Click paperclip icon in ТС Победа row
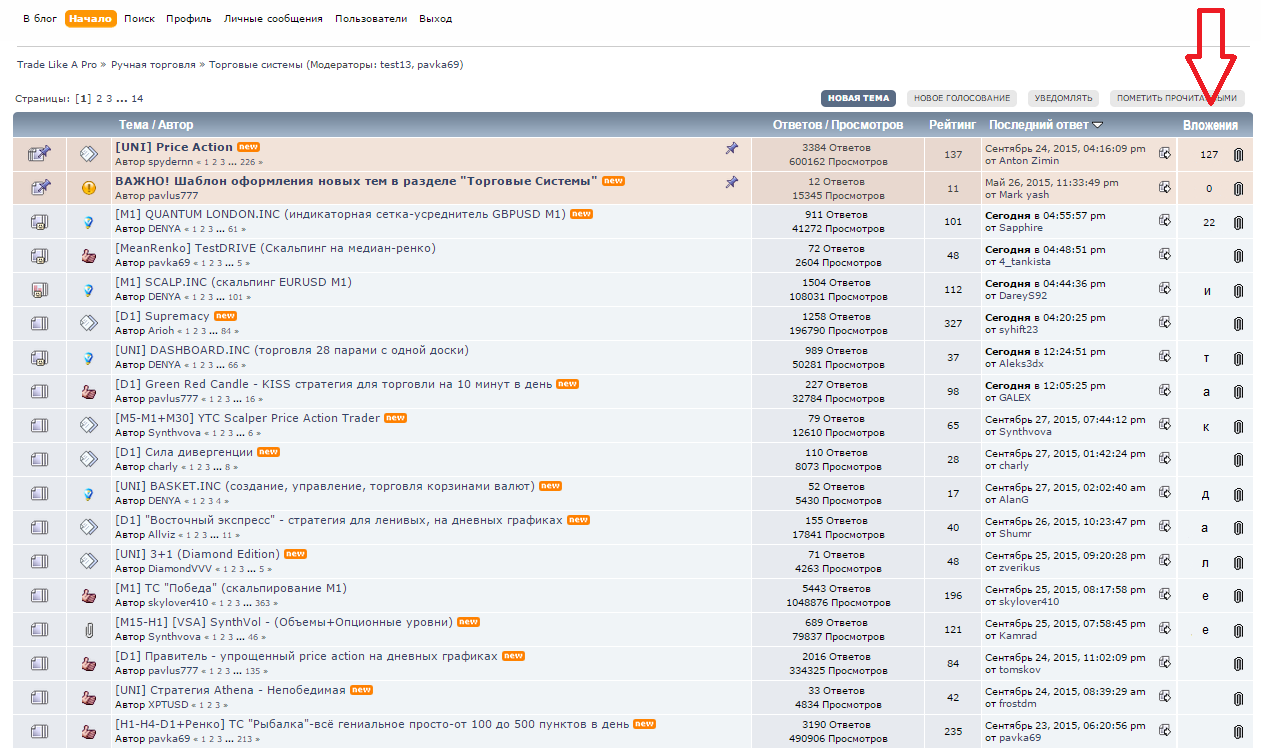Viewport: 1261px width, 749px height. click(x=1238, y=596)
